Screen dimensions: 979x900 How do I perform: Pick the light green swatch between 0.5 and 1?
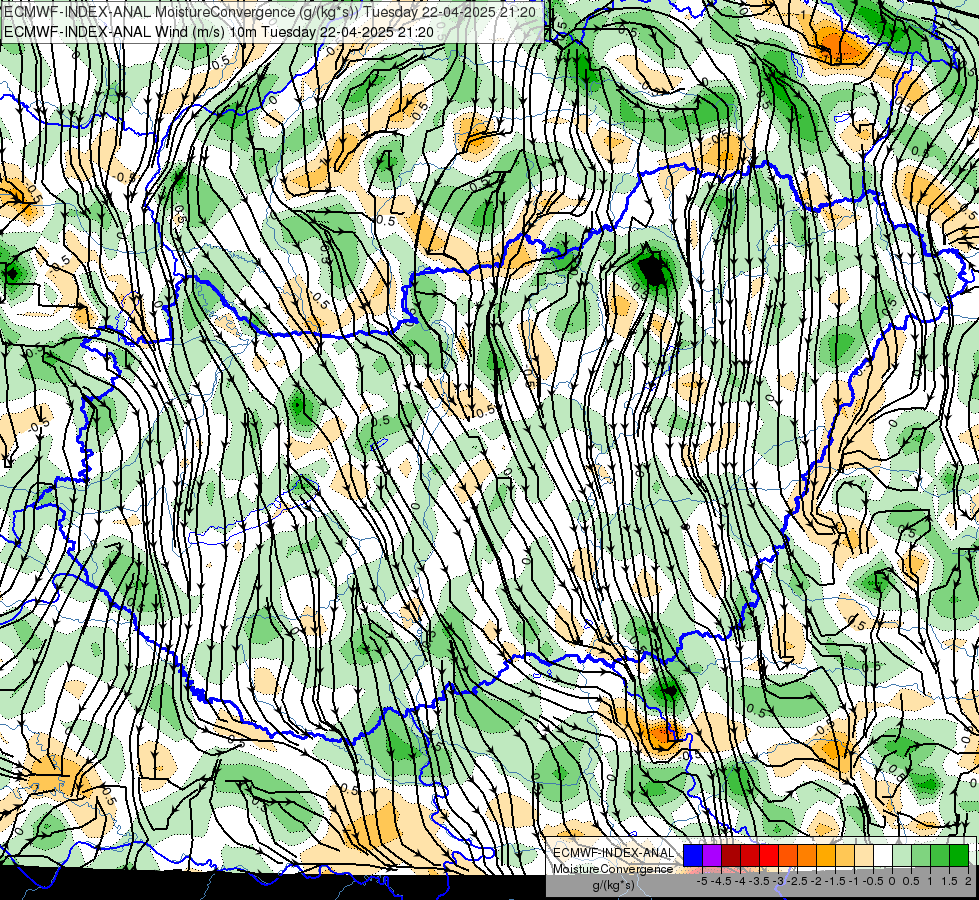tap(921, 856)
